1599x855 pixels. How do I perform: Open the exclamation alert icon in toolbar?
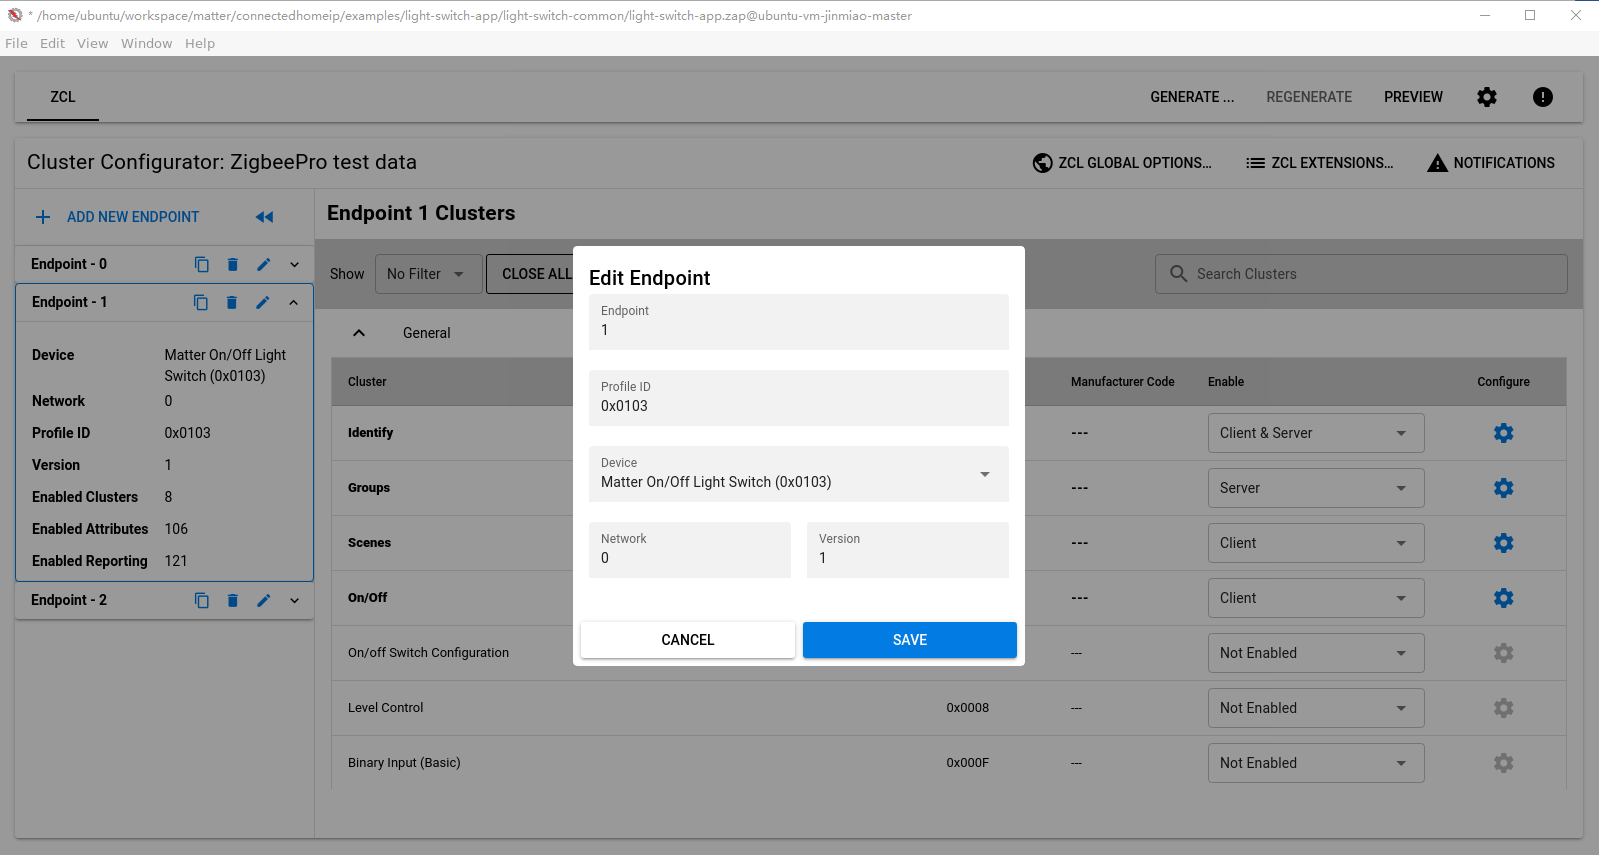tap(1543, 97)
